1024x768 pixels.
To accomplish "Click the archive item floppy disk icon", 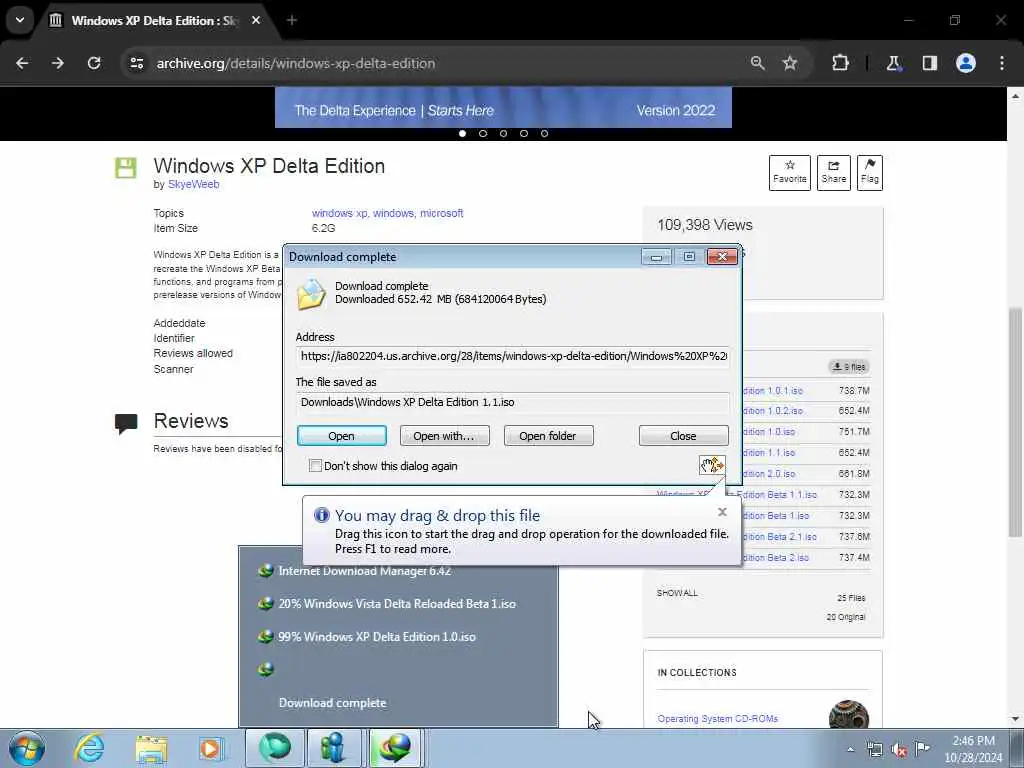I will click(x=126, y=168).
